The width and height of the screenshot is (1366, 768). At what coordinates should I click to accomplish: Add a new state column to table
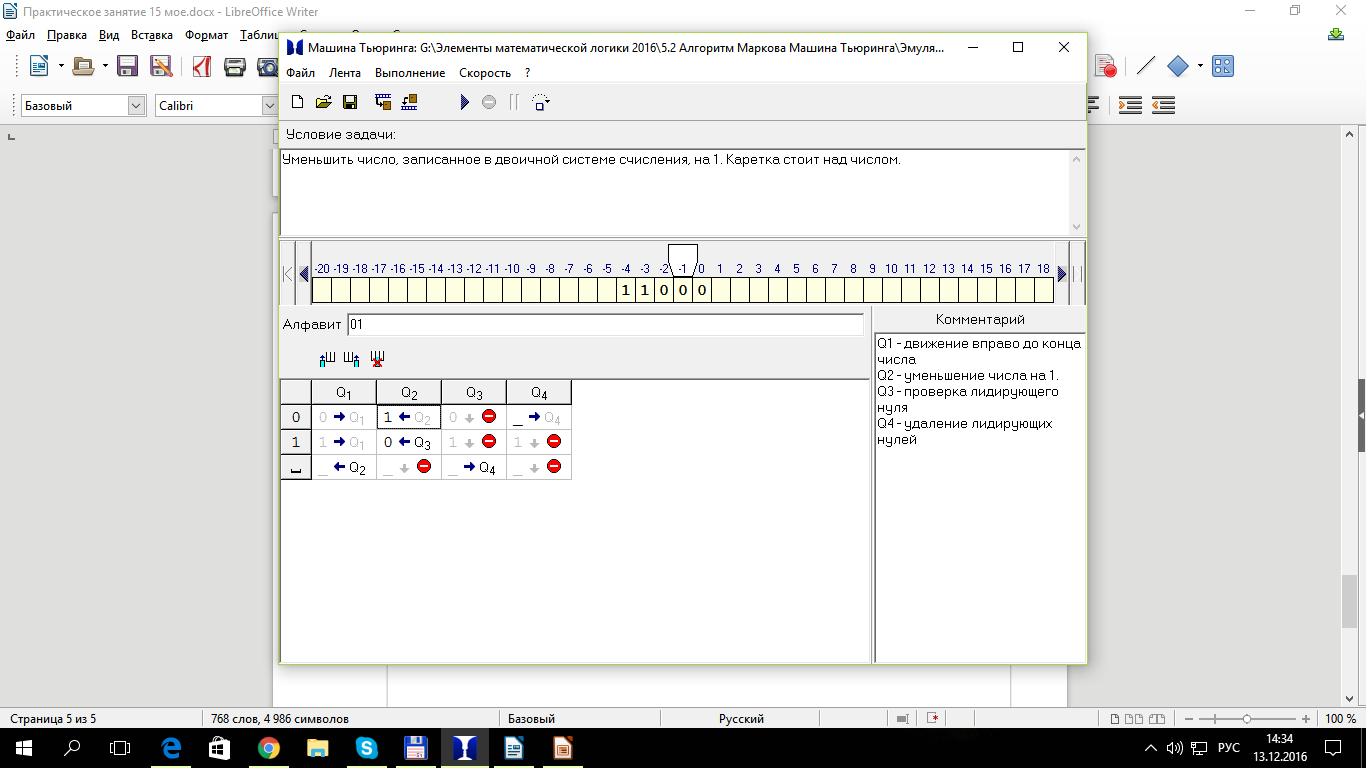tap(327, 358)
